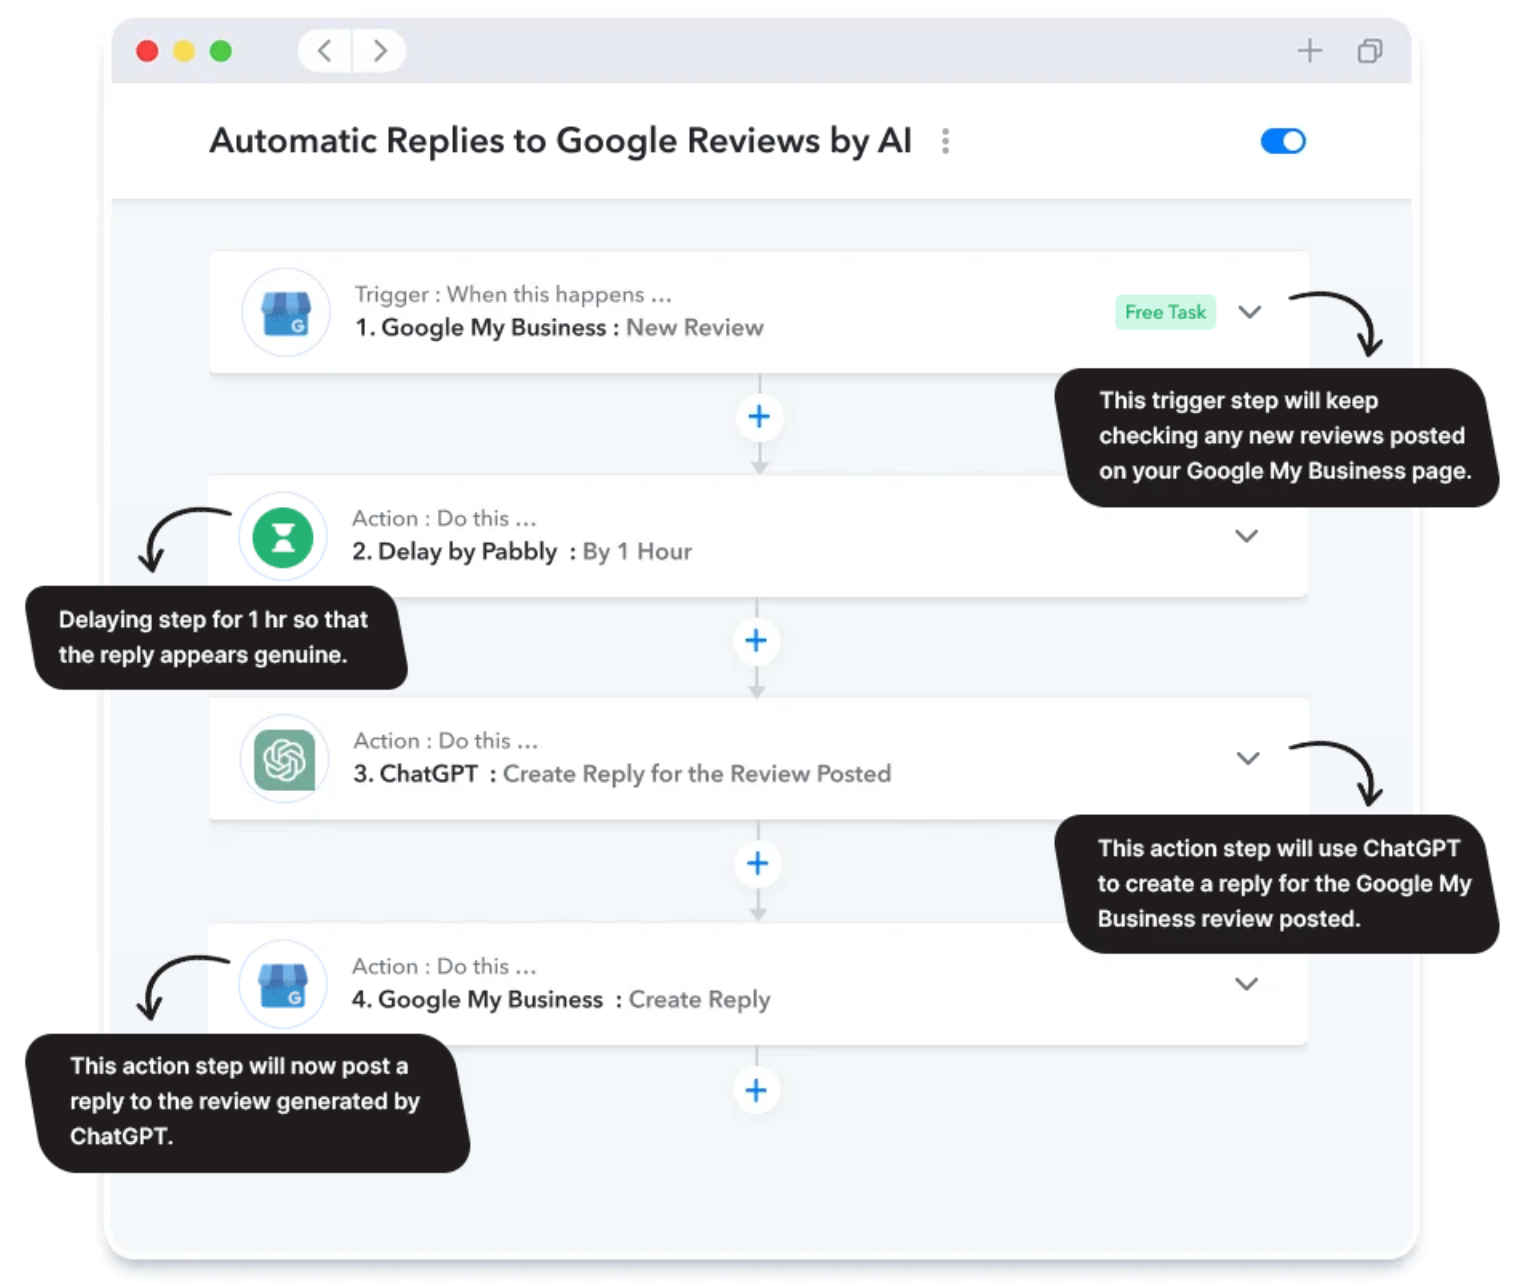Go forward with the right arrow button
The height and width of the screenshot is (1288, 1522).
point(379,51)
